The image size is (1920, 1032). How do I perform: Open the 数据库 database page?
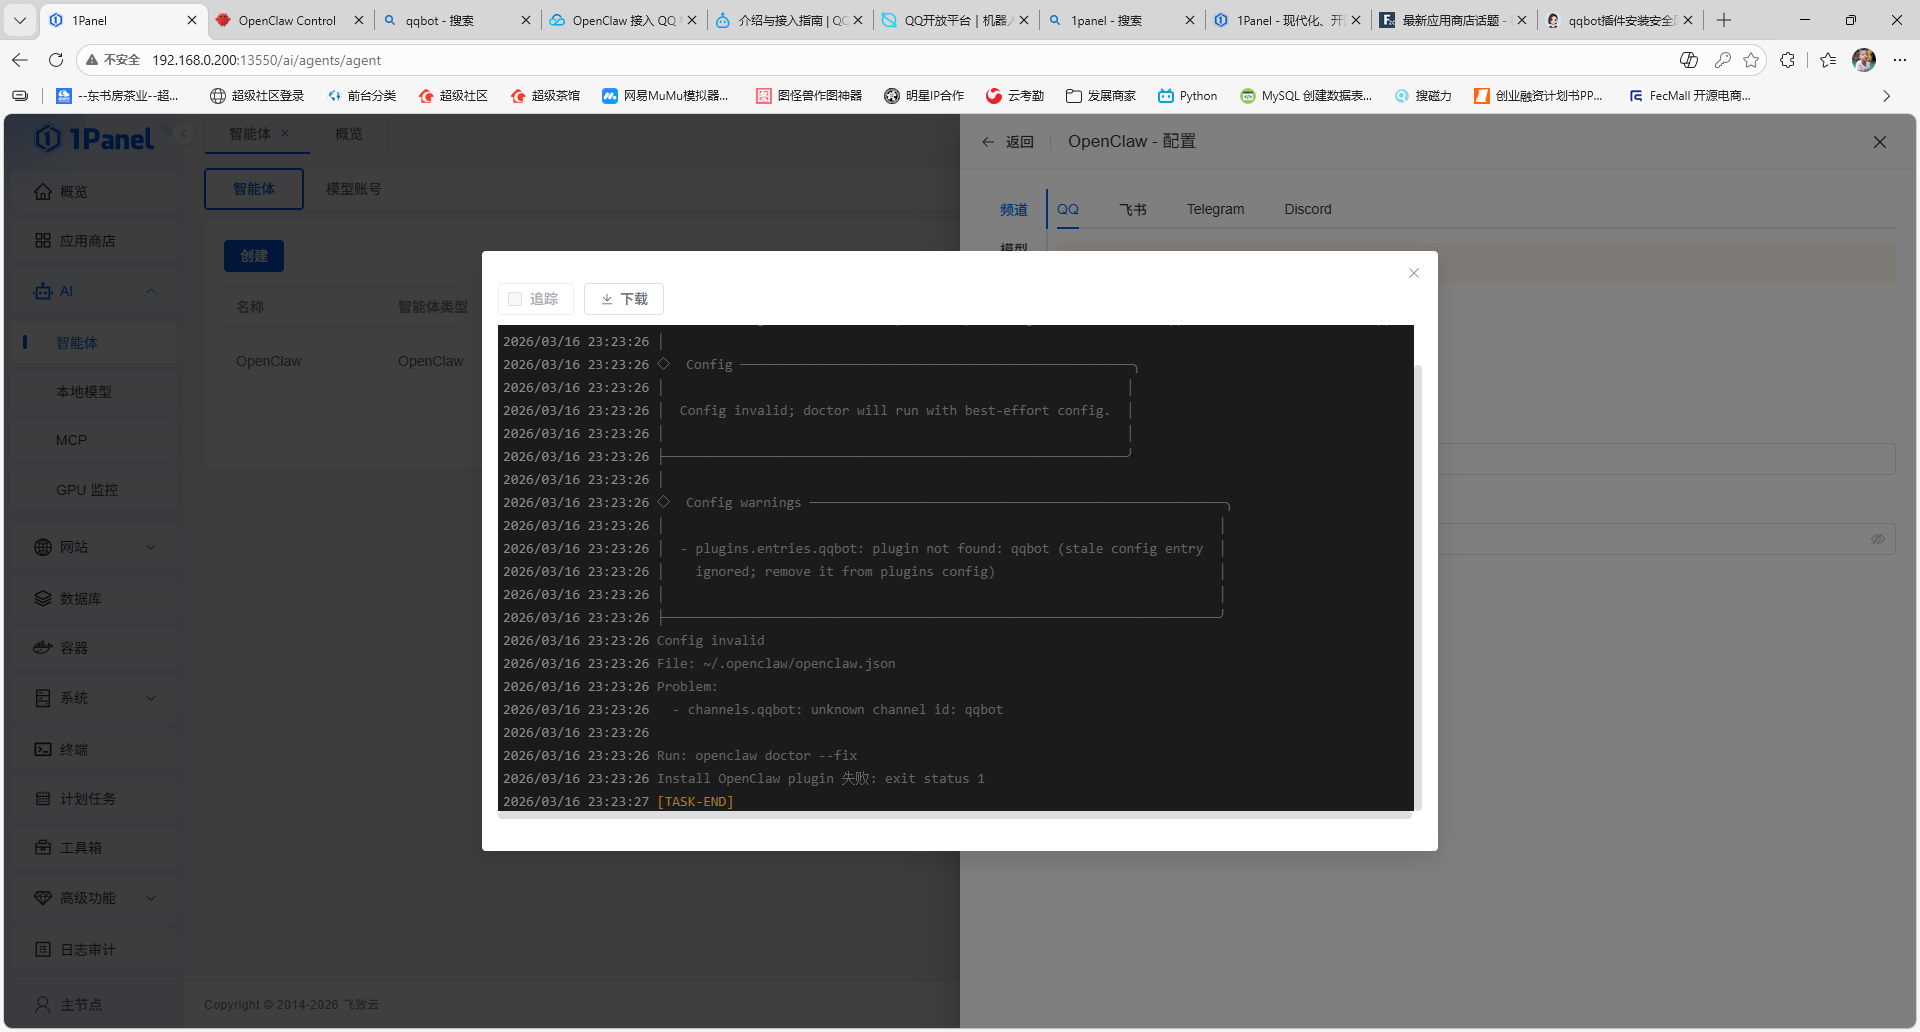(x=80, y=598)
